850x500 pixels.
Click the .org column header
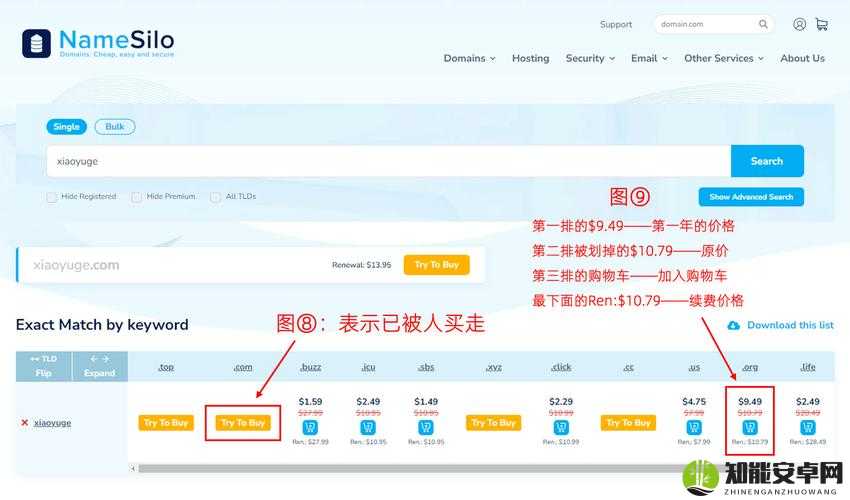[750, 367]
